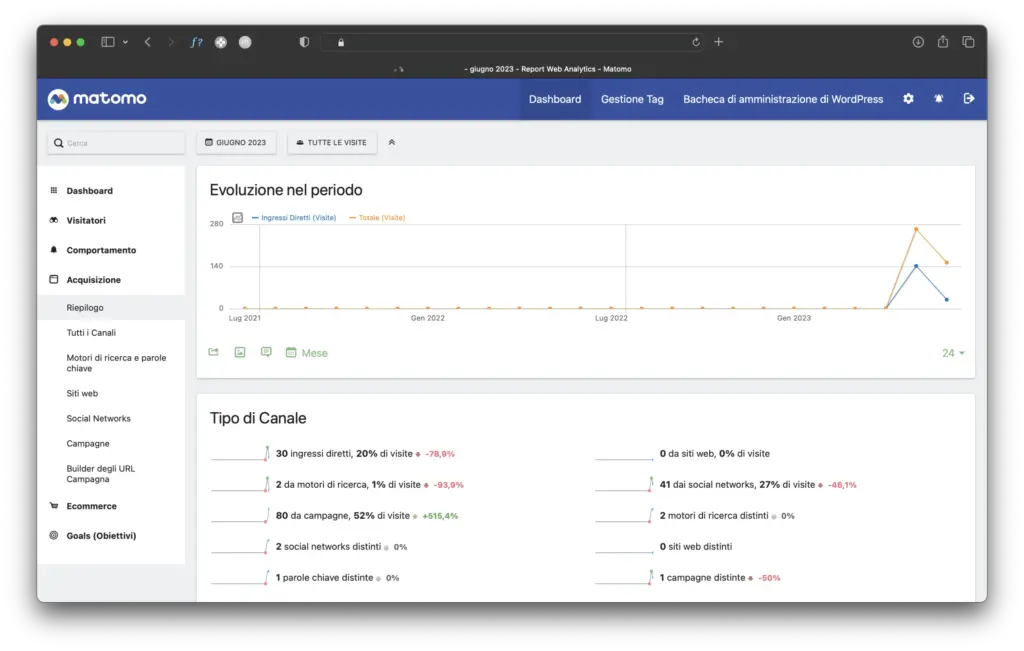Collapse the top controls with double chevron
The image size is (1024, 651).
[392, 143]
